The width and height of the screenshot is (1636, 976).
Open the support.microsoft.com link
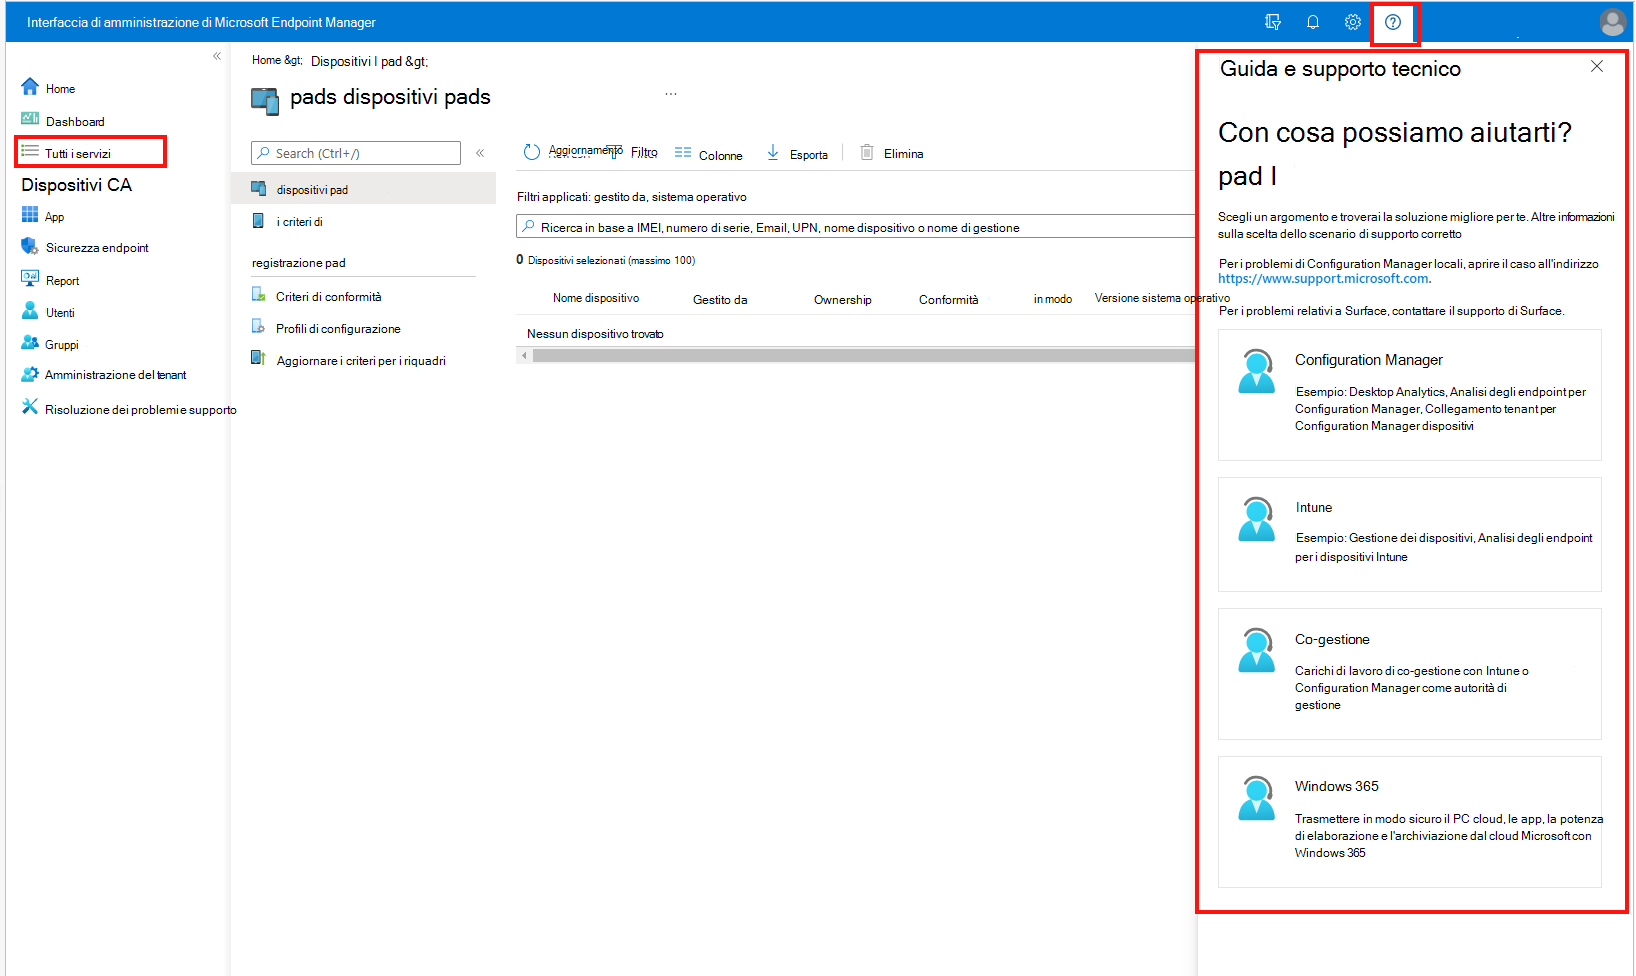1323,279
